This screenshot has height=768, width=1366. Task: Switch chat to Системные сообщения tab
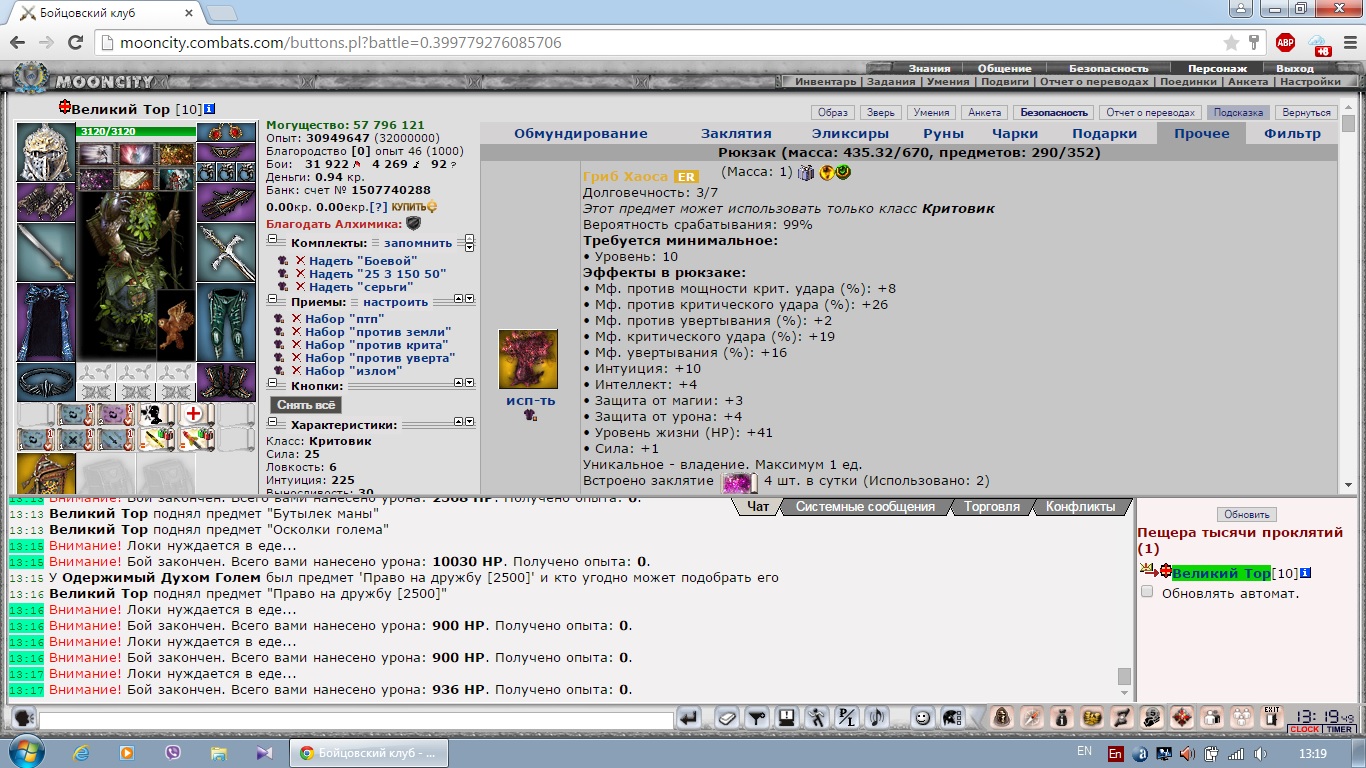[x=865, y=507]
